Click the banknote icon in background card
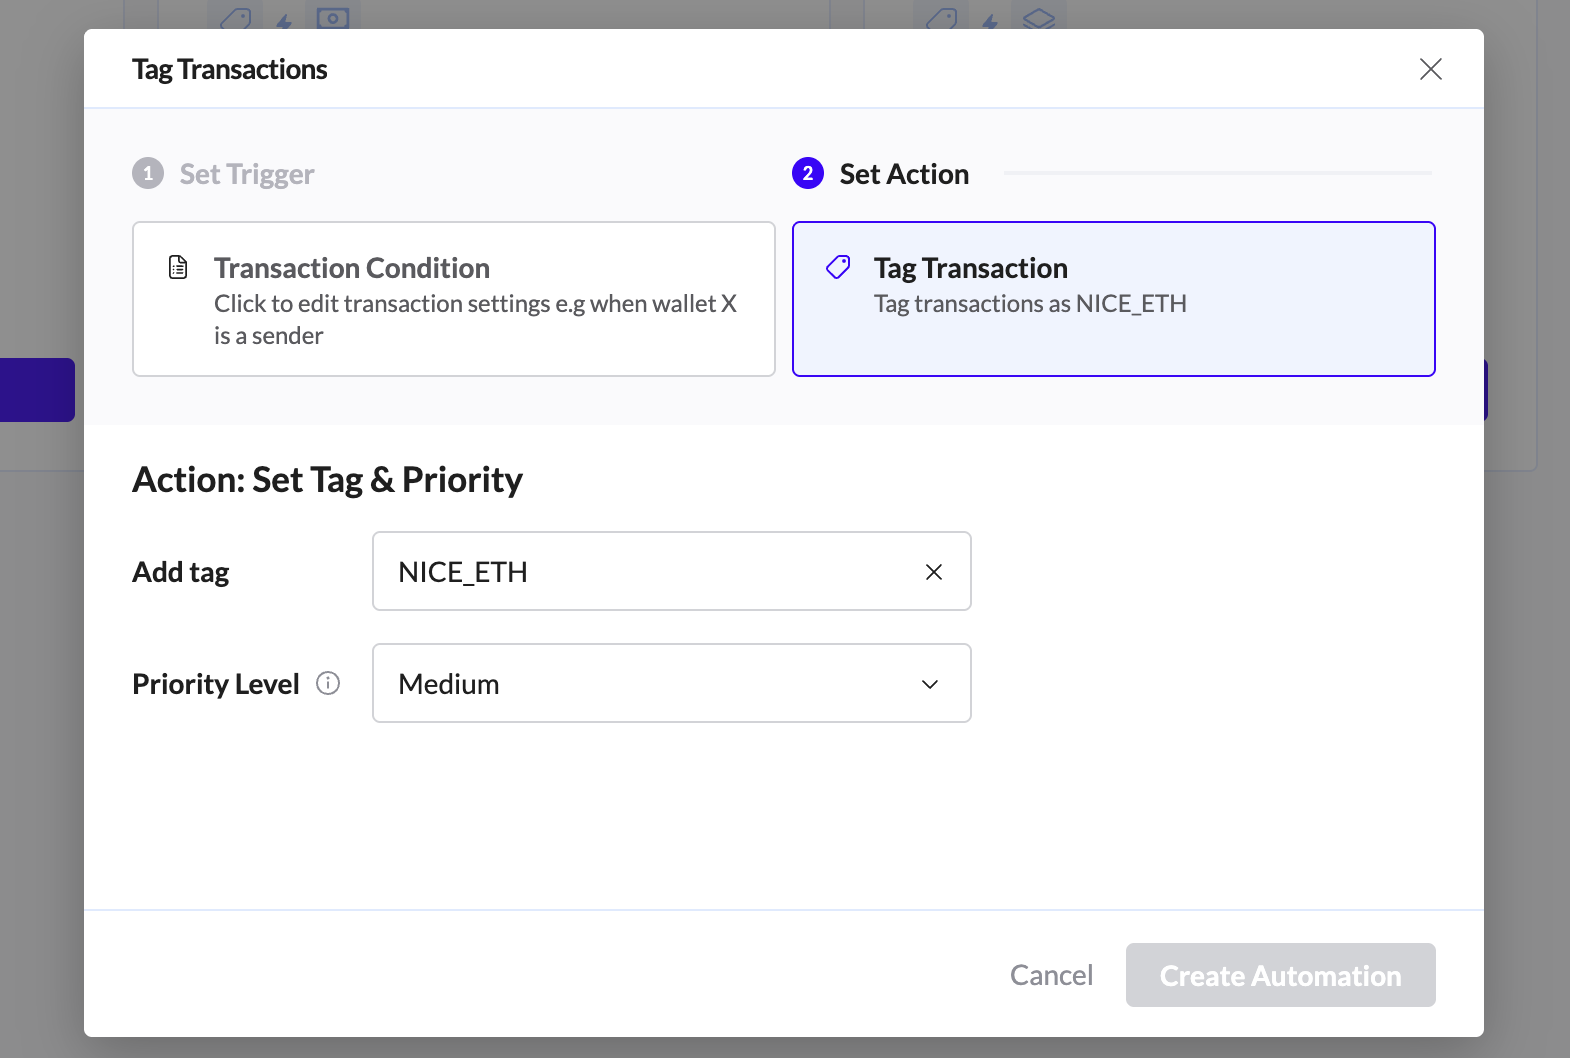This screenshot has width=1570, height=1058. tap(333, 18)
